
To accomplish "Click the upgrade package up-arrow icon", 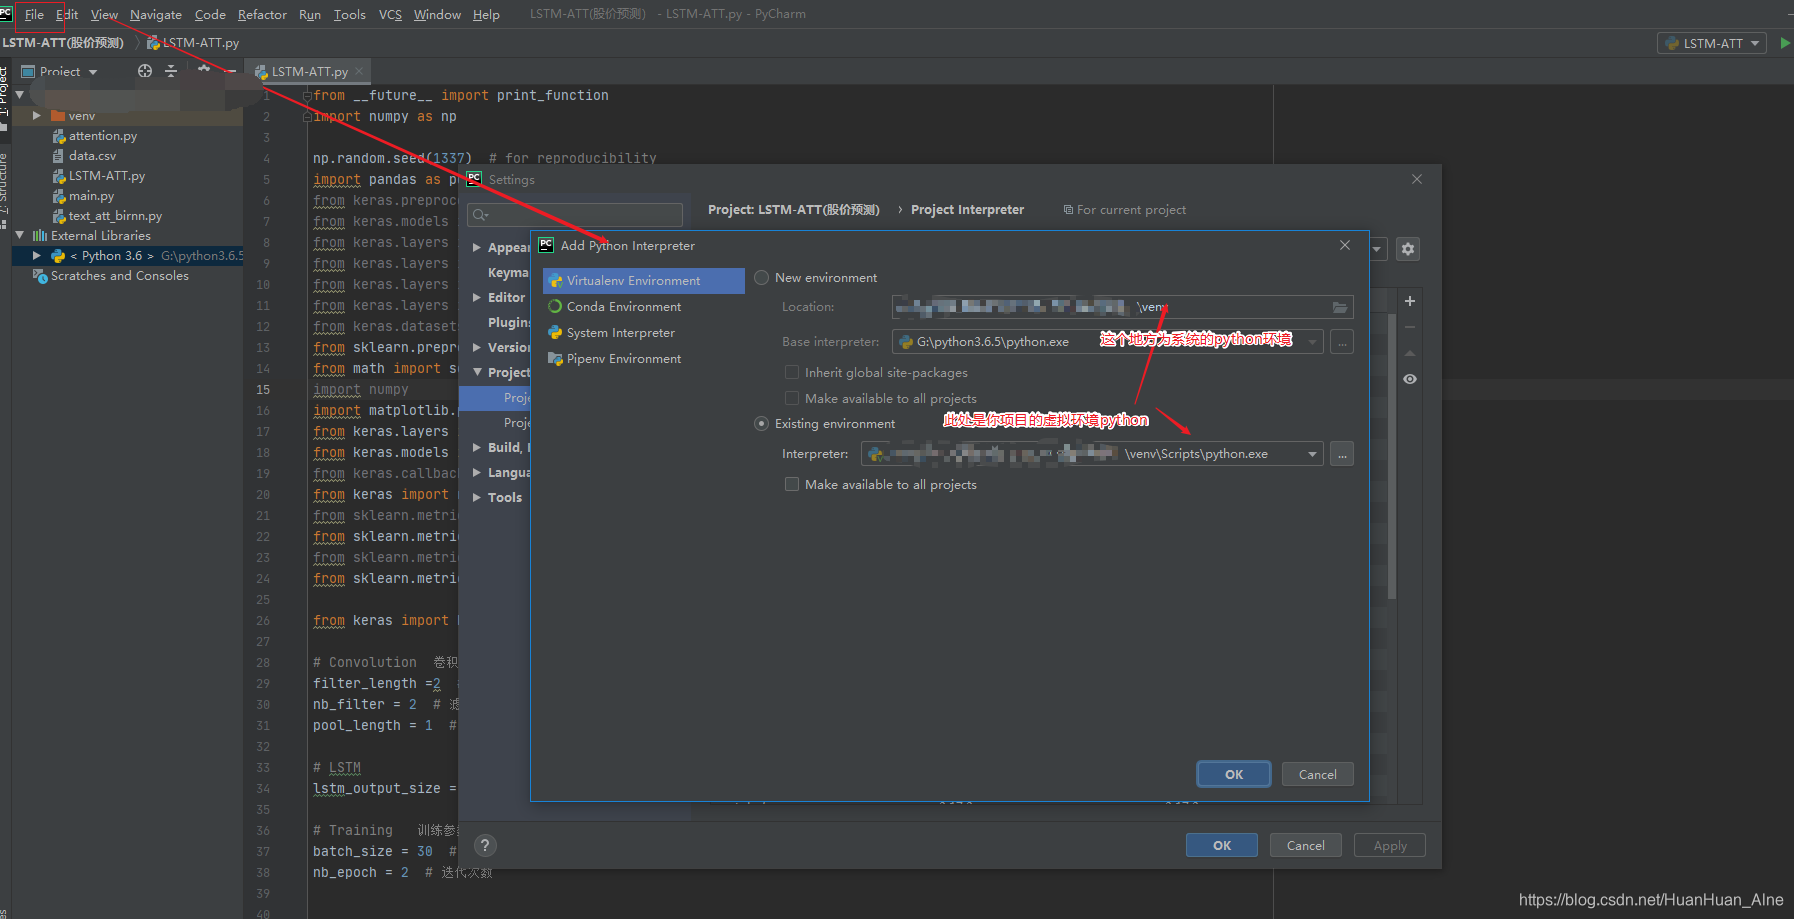I will pyautogui.click(x=1410, y=353).
